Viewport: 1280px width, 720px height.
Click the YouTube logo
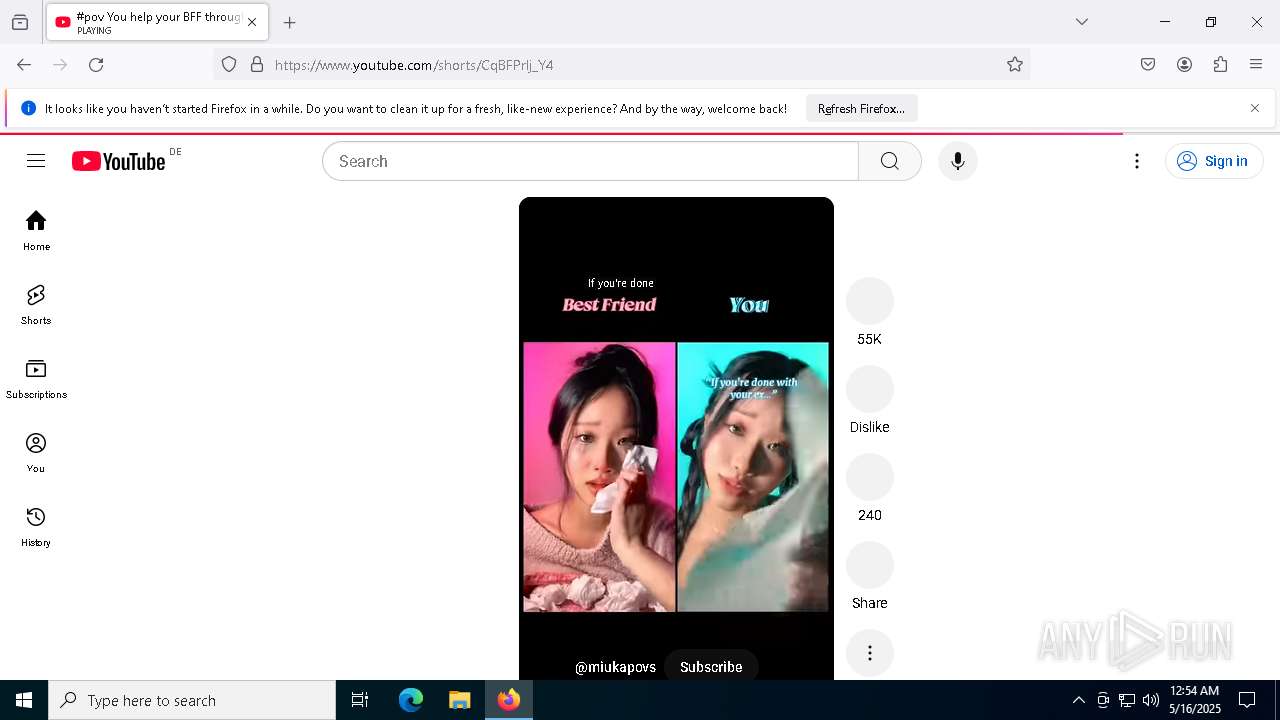[118, 161]
